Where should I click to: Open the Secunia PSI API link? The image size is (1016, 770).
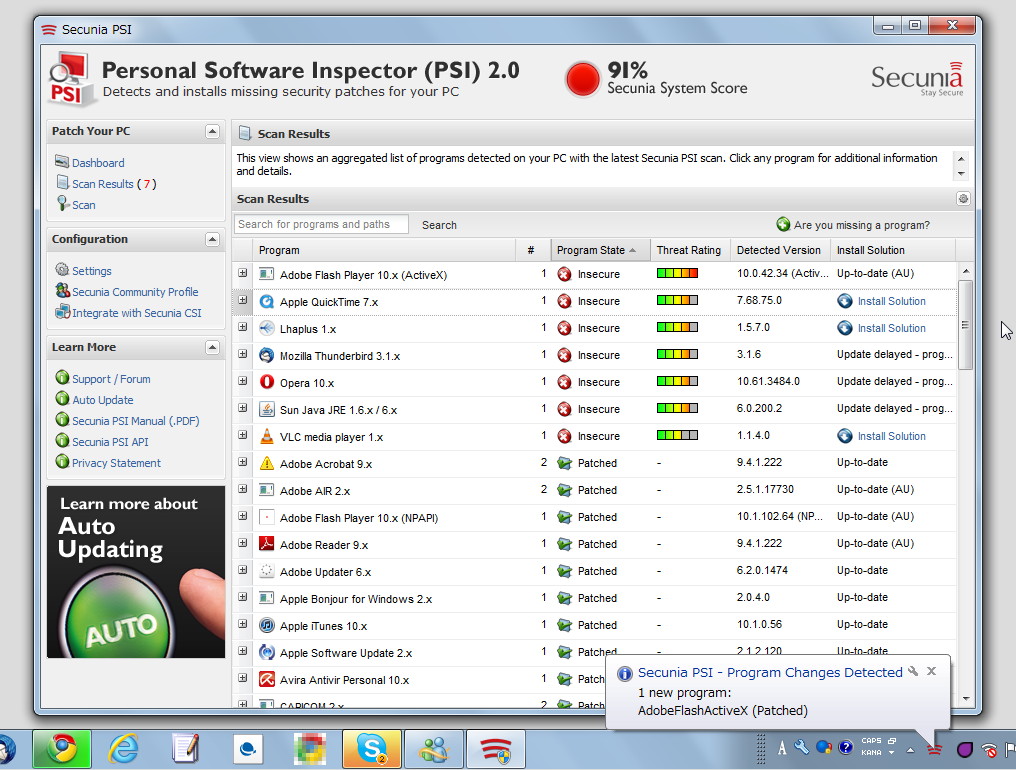pos(110,442)
